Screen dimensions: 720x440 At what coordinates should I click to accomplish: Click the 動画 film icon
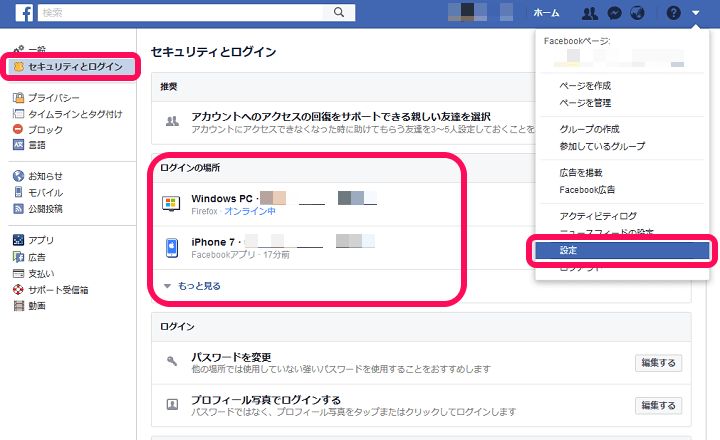pos(18,305)
